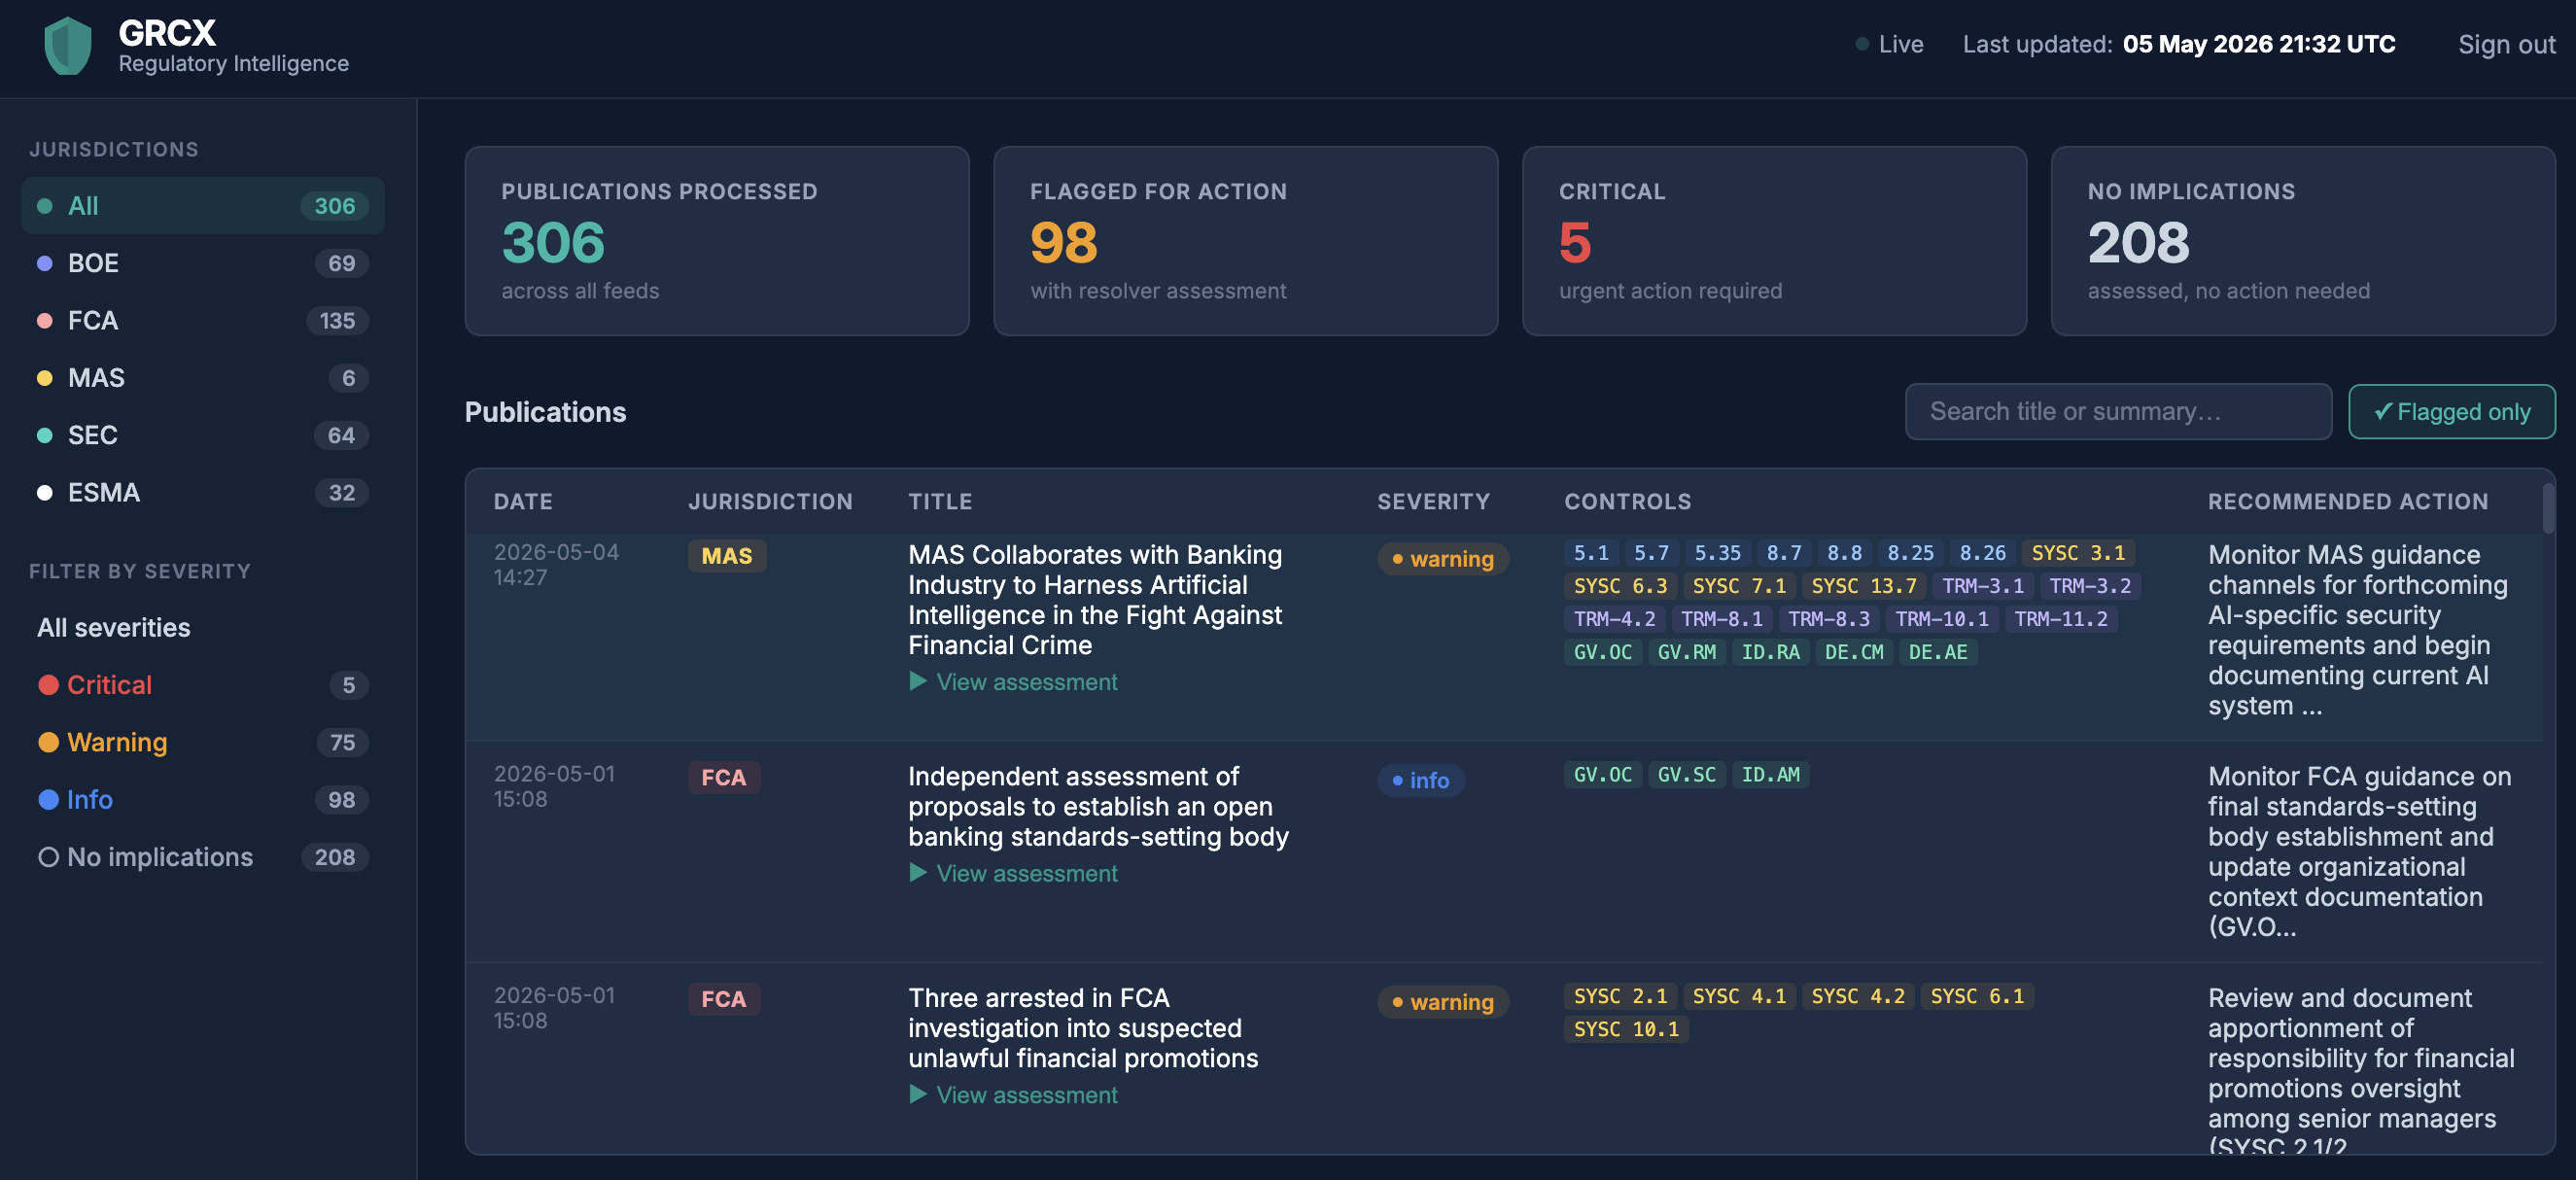
Task: Filter by No implications severity
Action: (203, 857)
